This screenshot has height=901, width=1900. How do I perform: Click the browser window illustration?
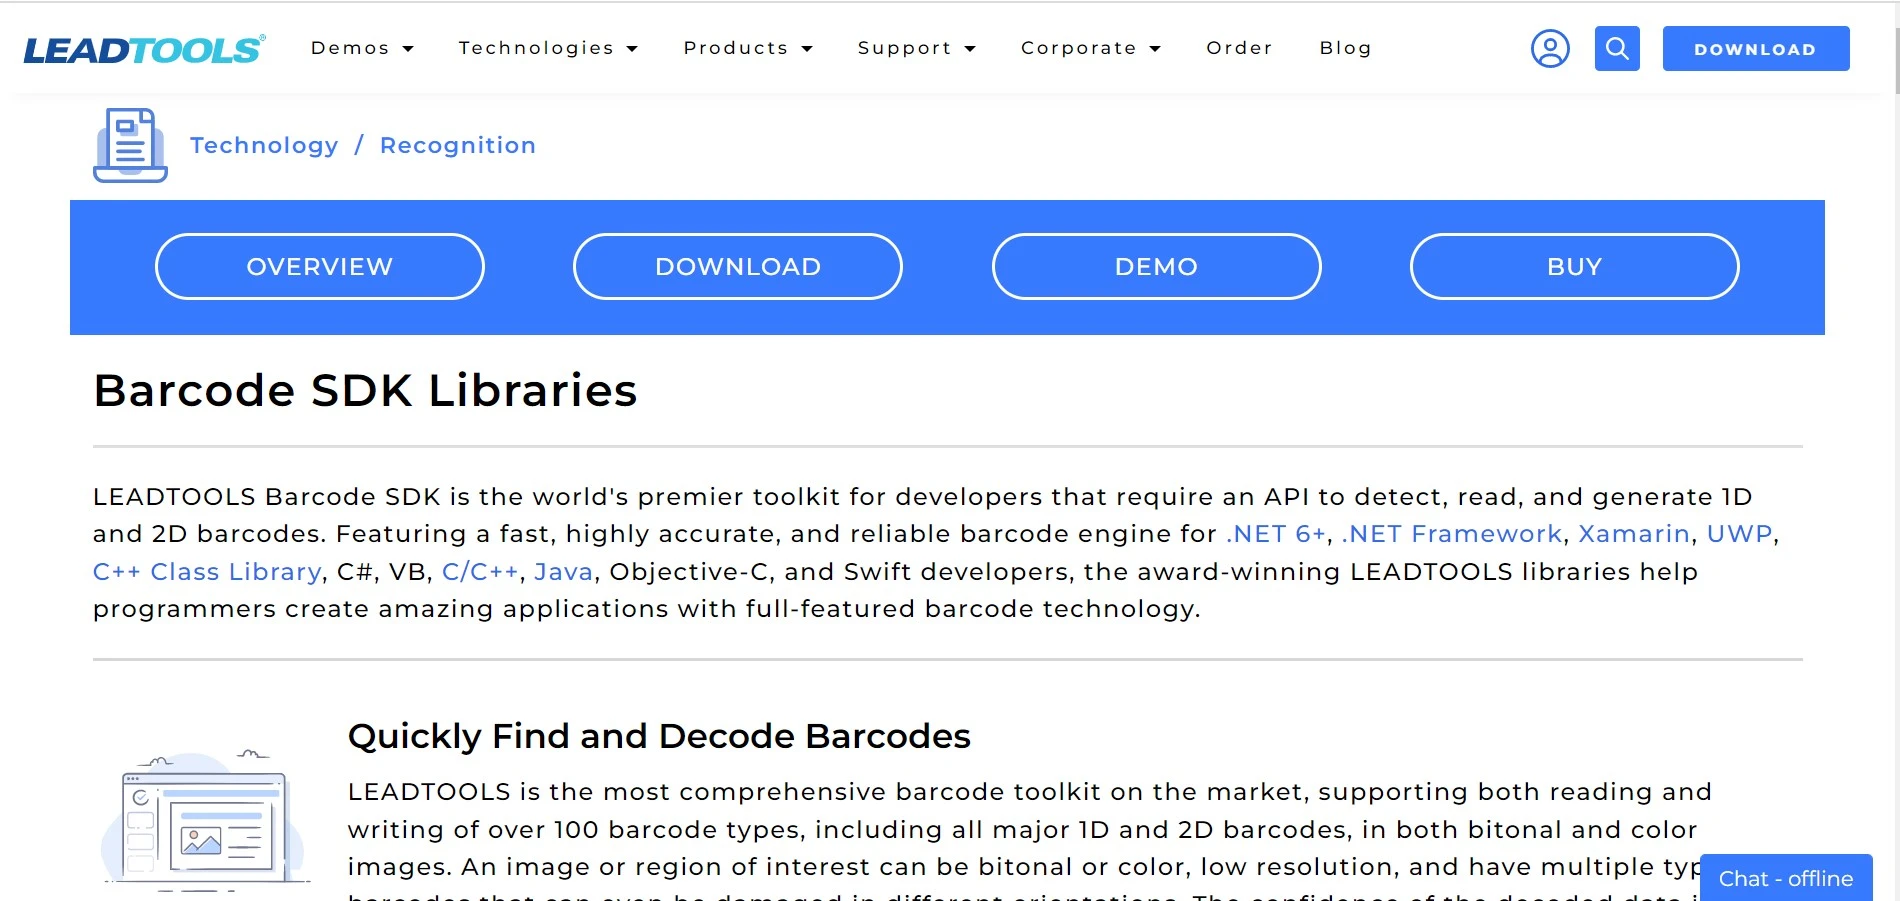point(205,822)
